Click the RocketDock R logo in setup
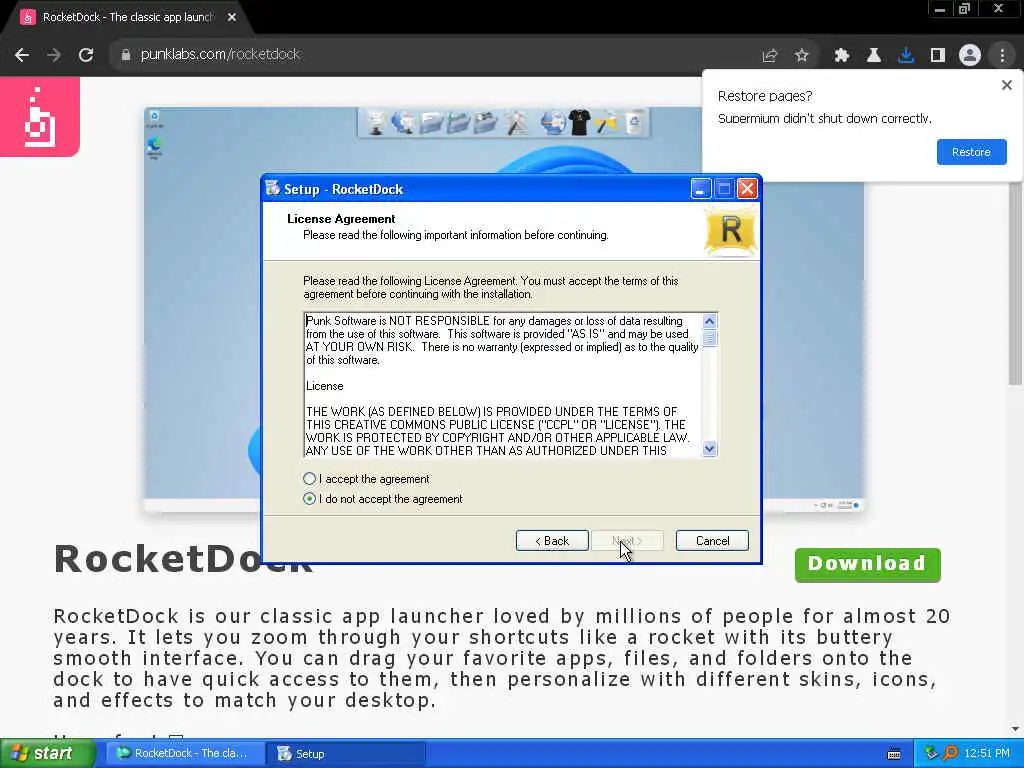The width and height of the screenshot is (1024, 768). (x=731, y=231)
